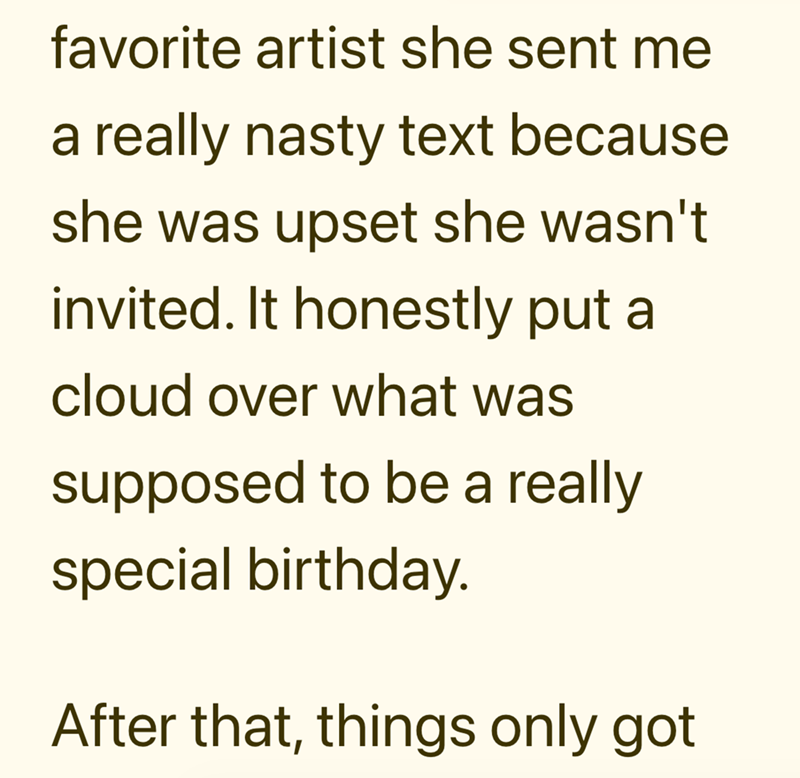Click the word "upset" in the text

[346, 224]
